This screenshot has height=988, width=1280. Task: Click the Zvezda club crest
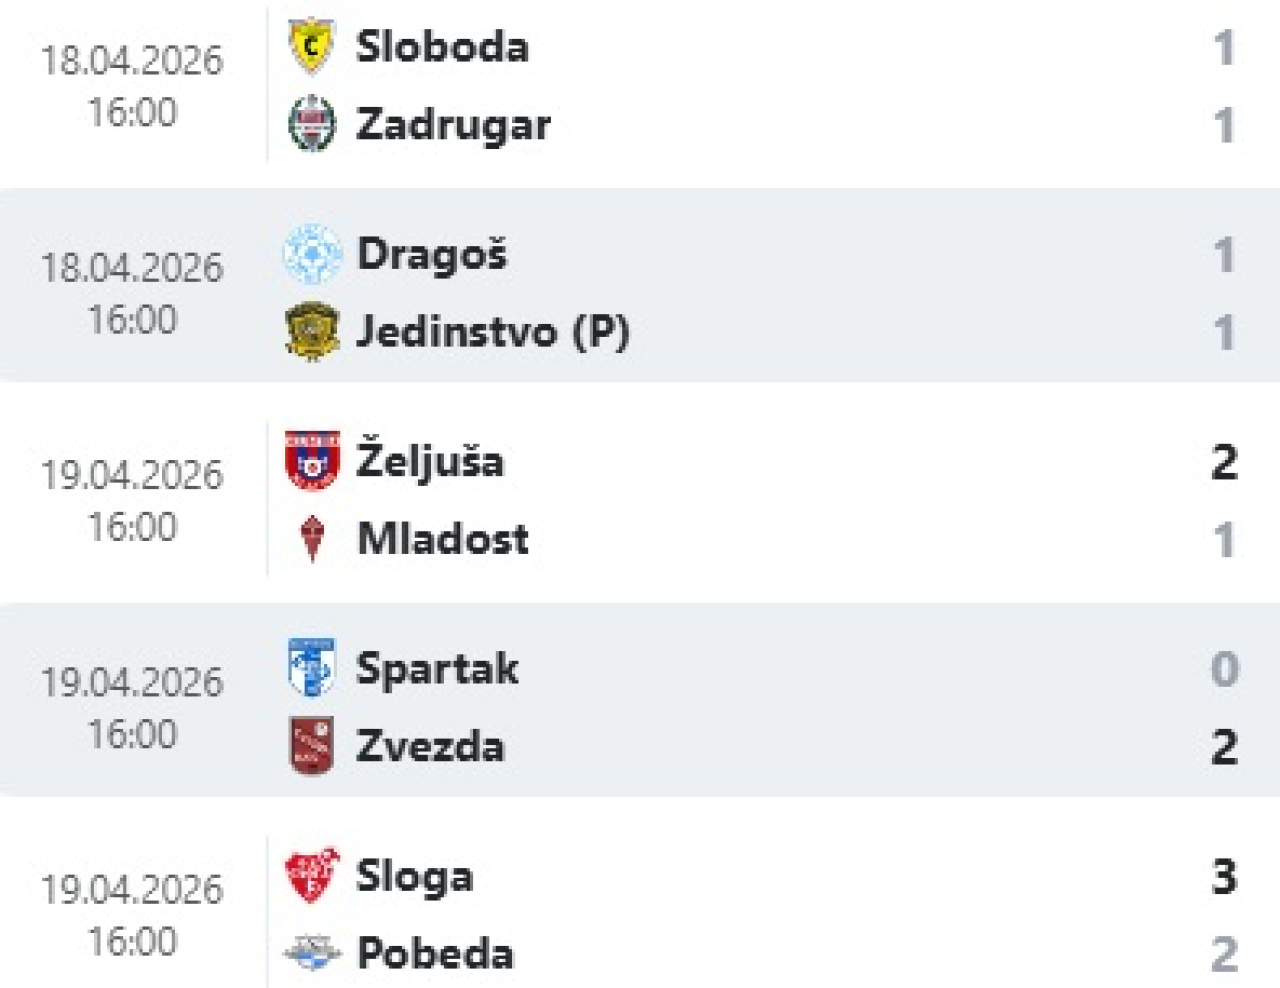pos(311,746)
